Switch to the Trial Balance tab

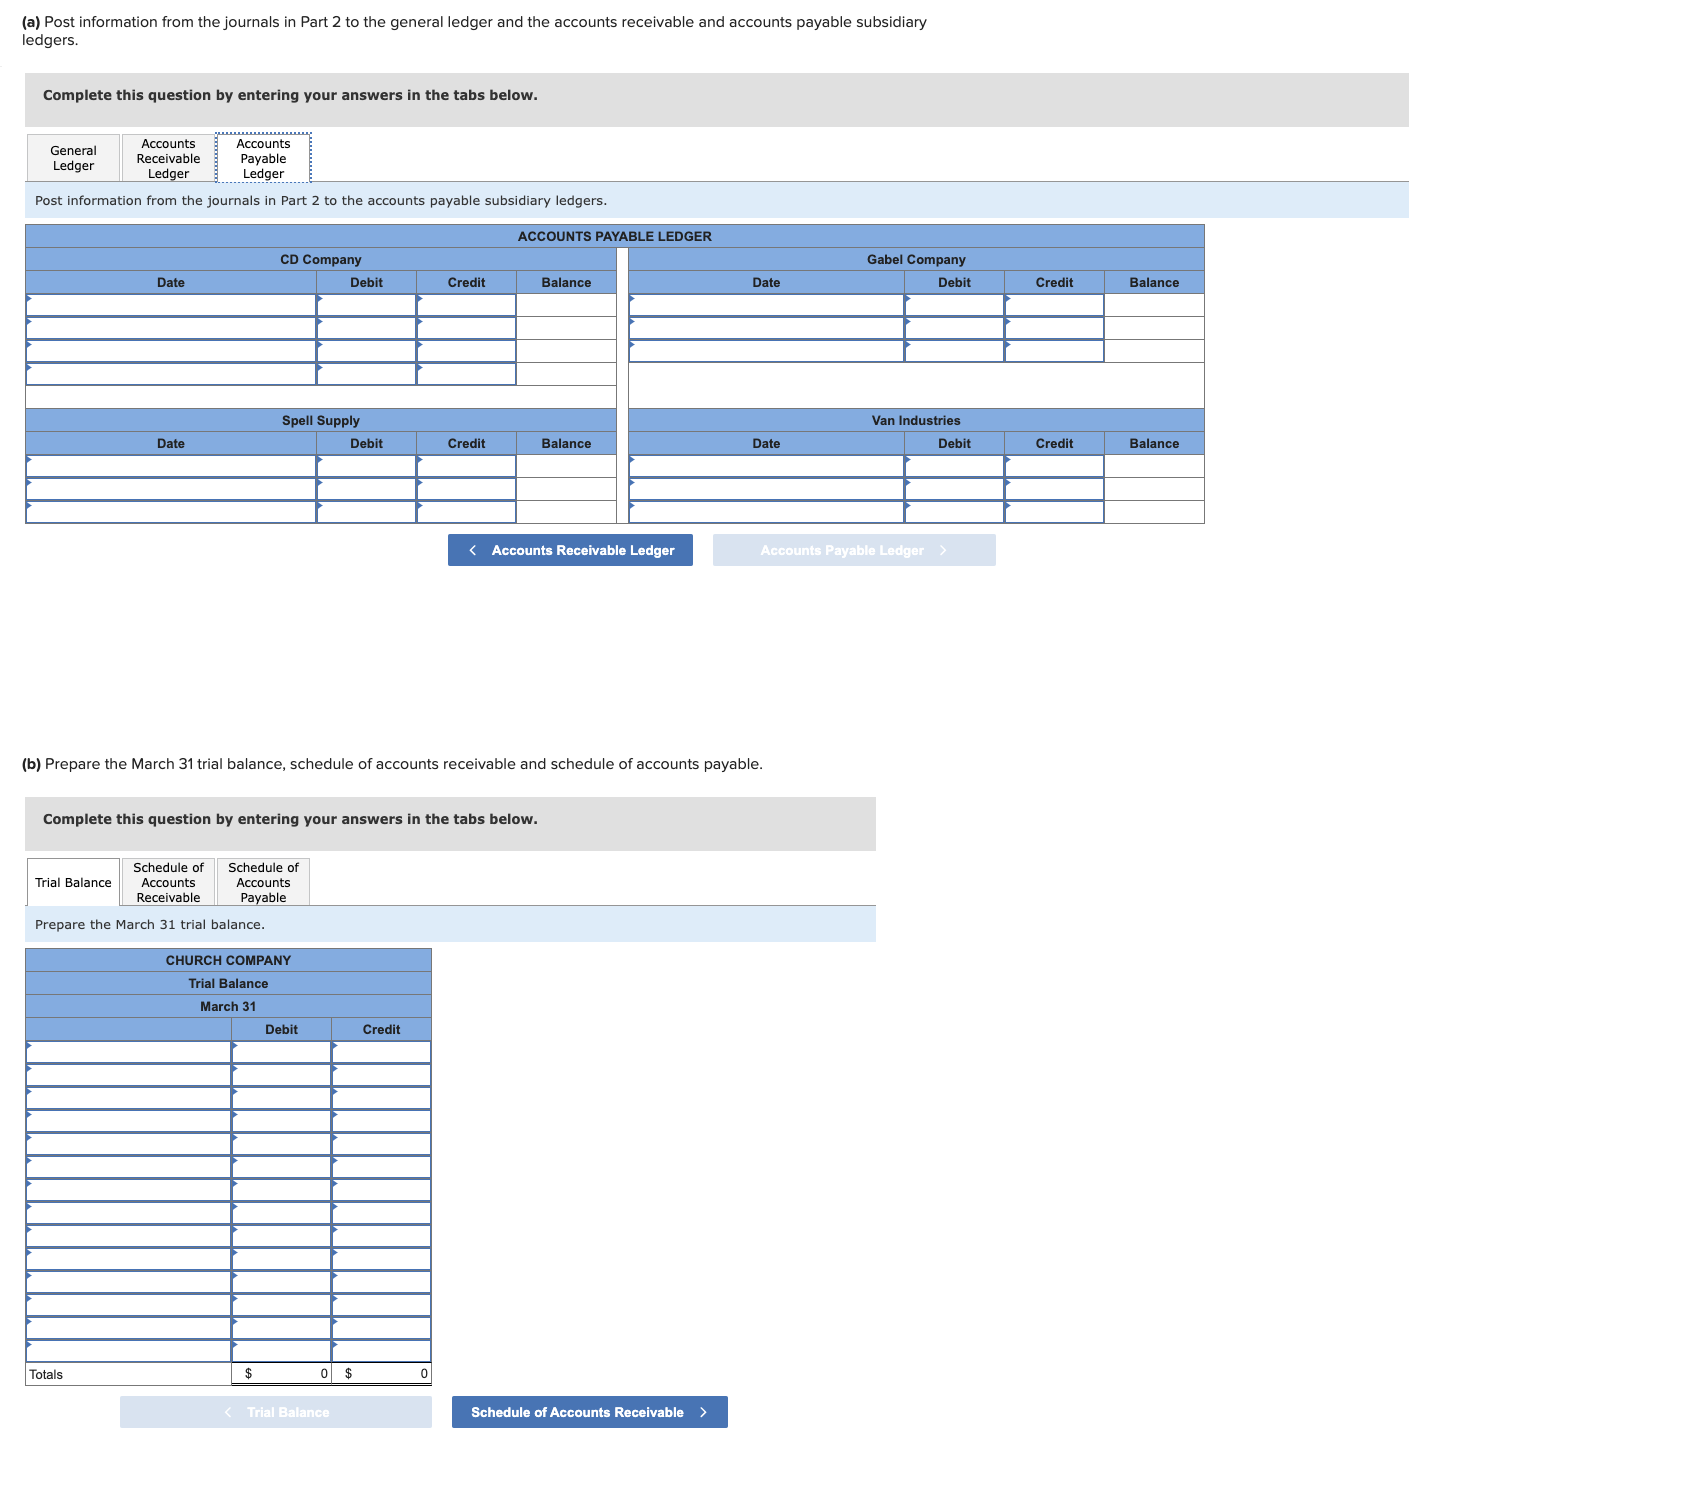(72, 881)
